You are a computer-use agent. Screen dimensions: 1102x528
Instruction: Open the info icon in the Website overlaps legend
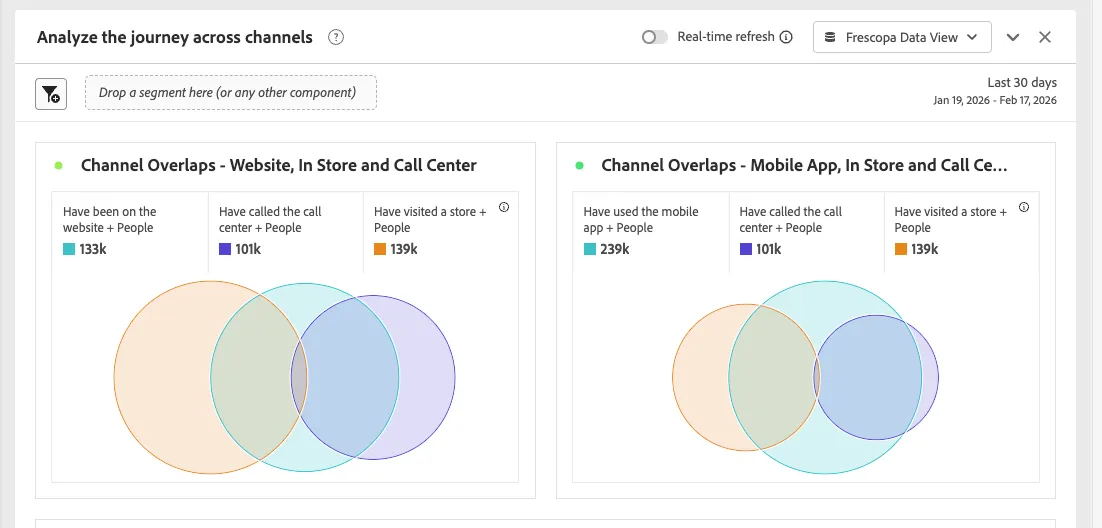[504, 207]
